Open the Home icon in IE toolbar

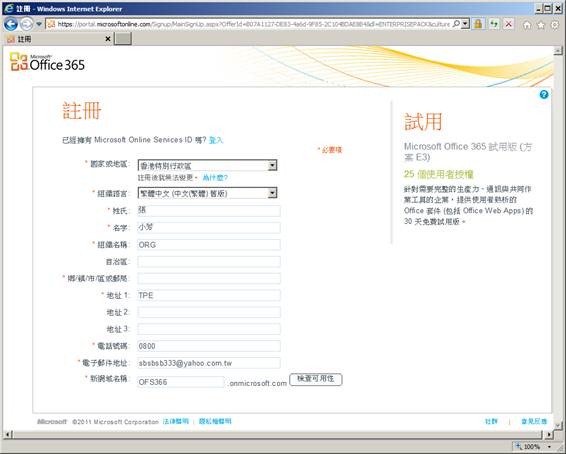point(527,25)
